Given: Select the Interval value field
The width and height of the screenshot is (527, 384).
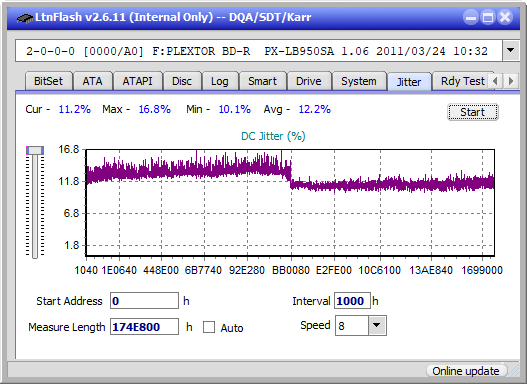Looking at the screenshot, I should [x=352, y=301].
